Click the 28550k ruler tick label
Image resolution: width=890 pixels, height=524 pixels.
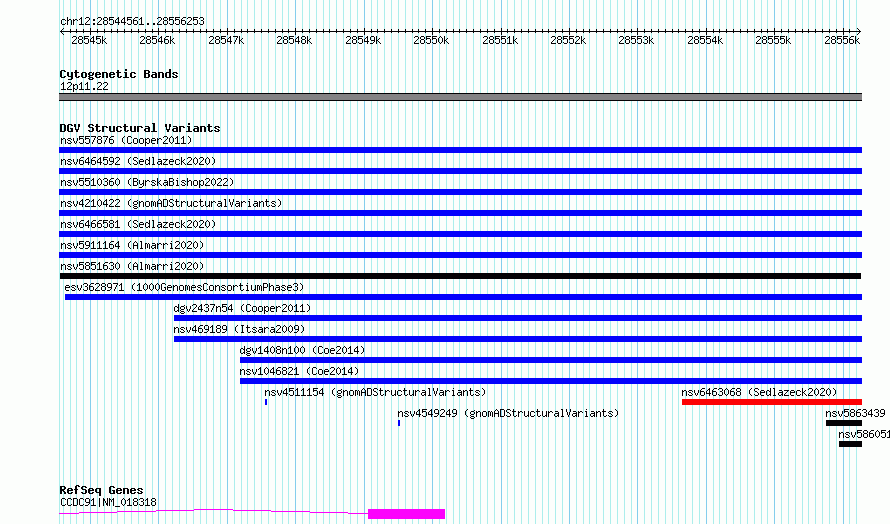pos(431,40)
